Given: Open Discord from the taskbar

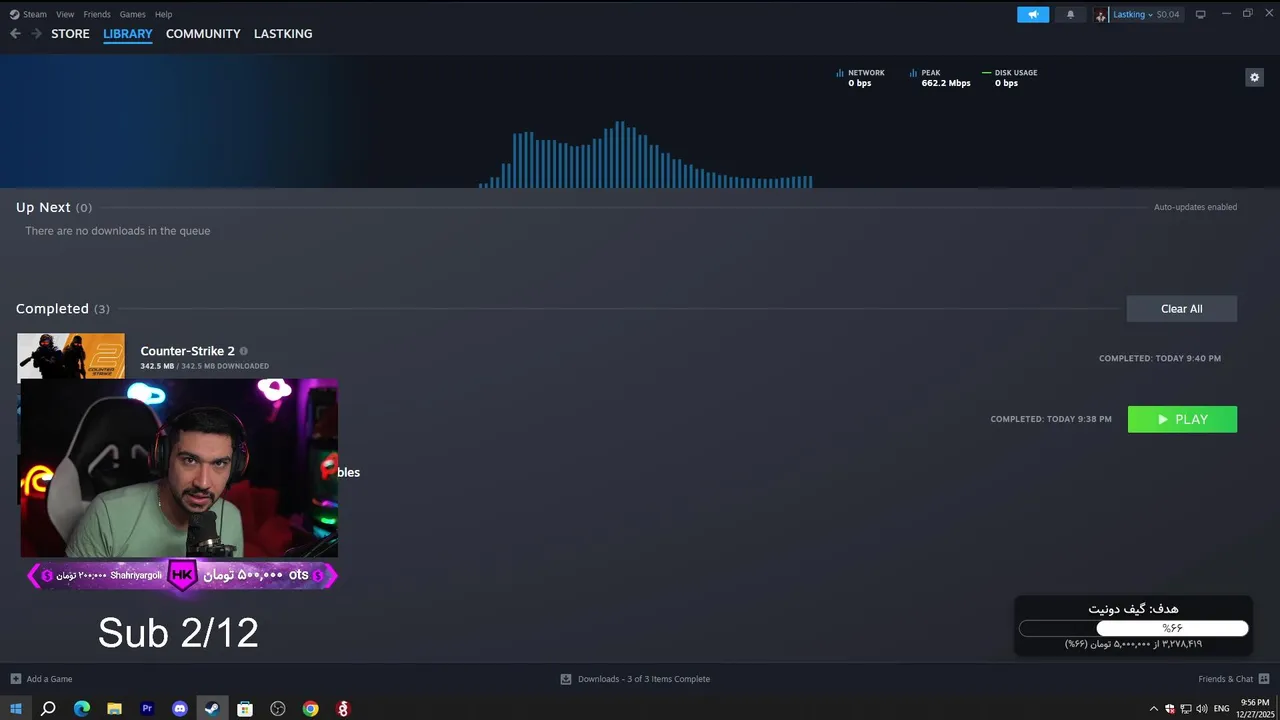Looking at the screenshot, I should point(180,709).
